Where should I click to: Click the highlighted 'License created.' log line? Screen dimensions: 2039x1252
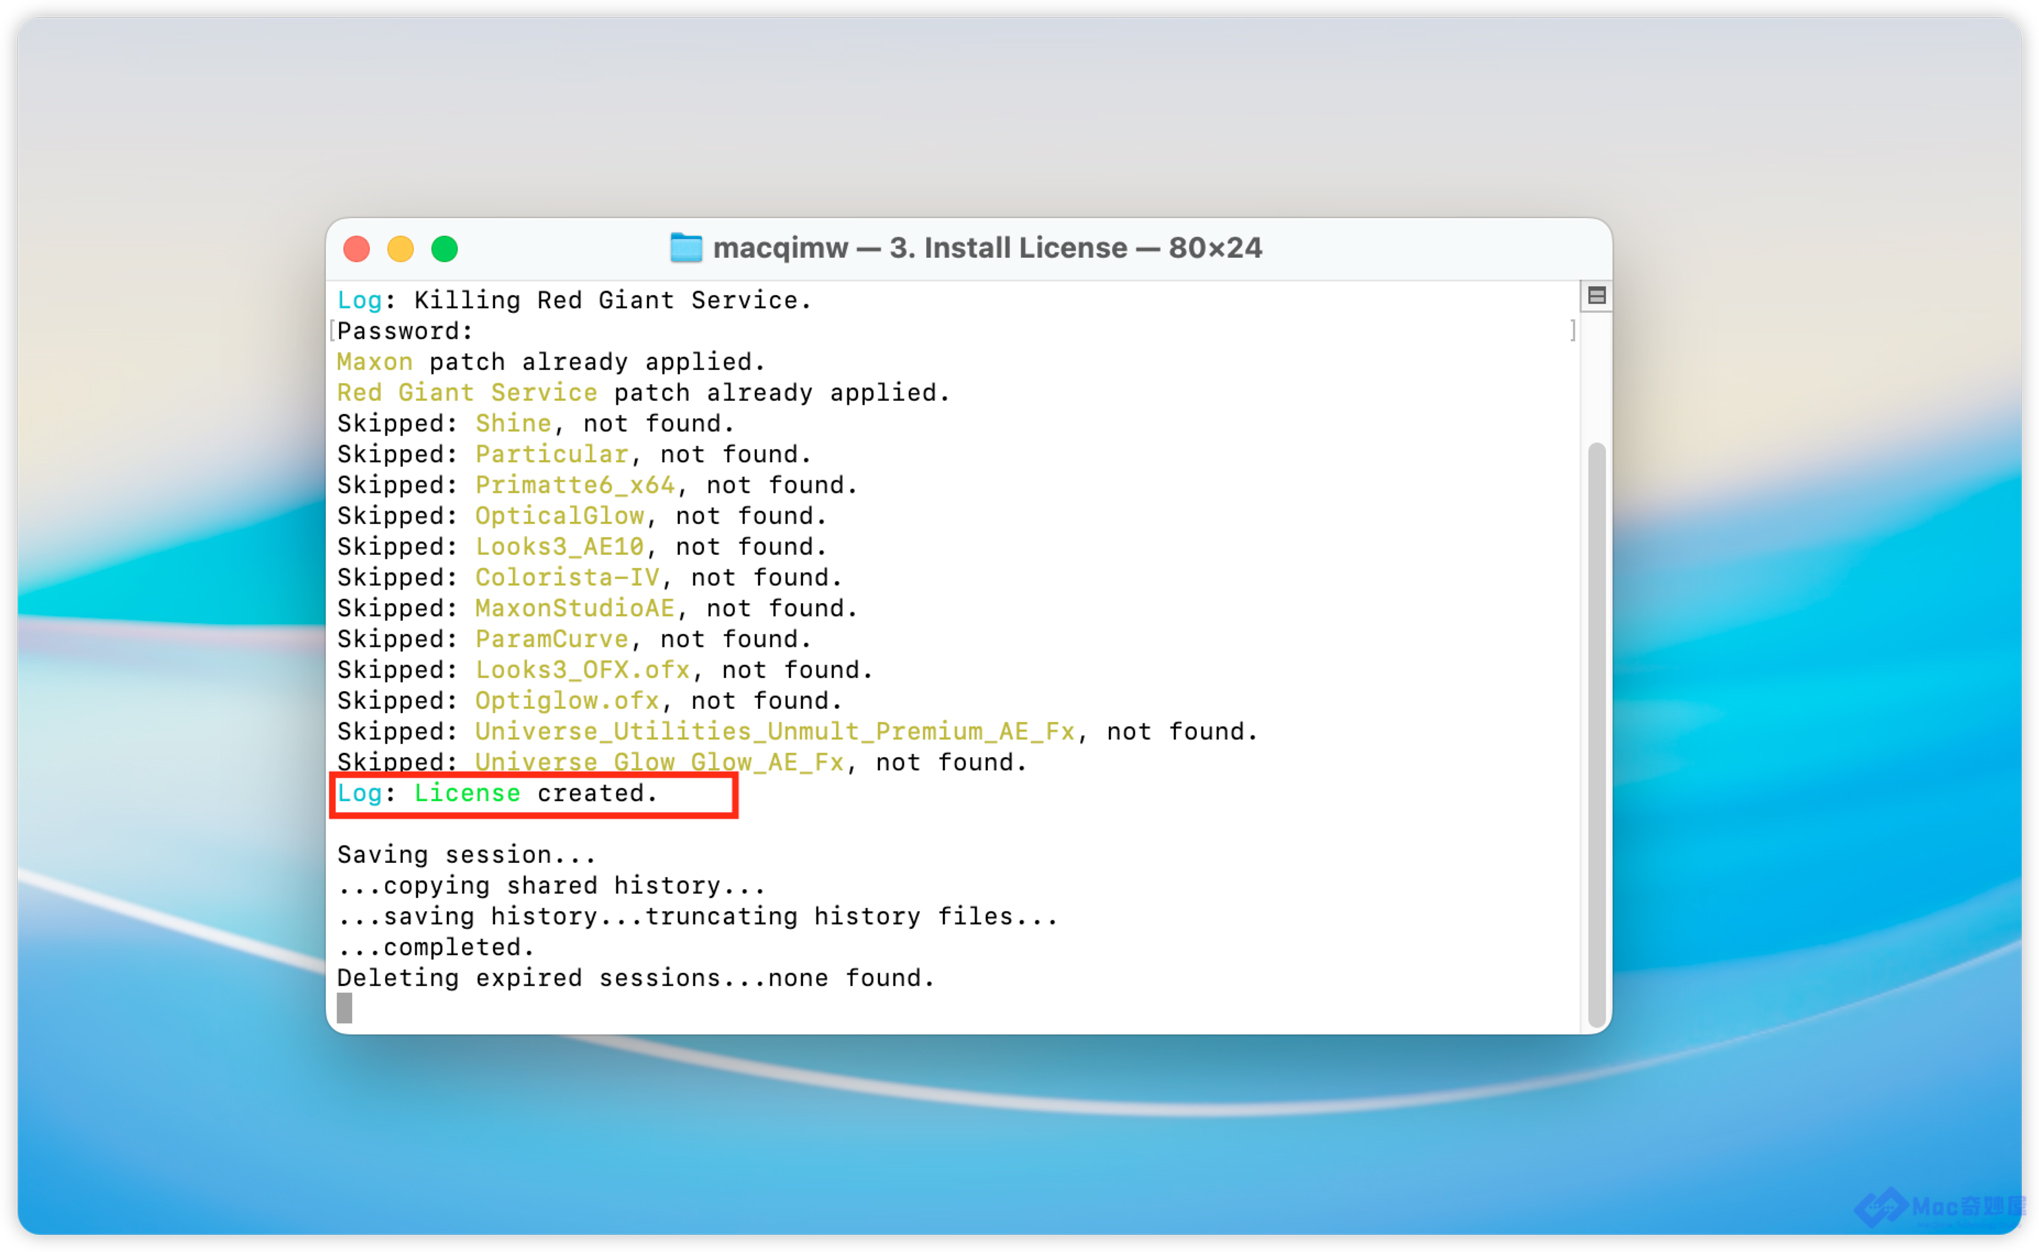(x=497, y=794)
